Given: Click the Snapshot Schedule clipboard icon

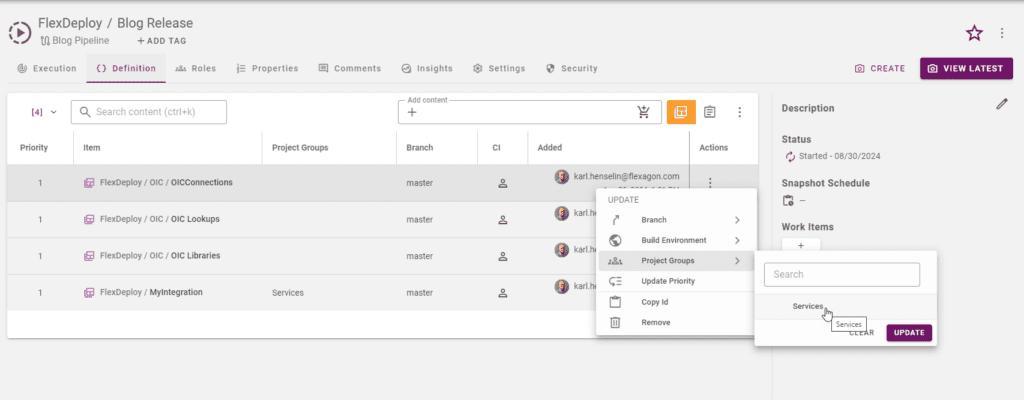Looking at the screenshot, I should pos(788,200).
